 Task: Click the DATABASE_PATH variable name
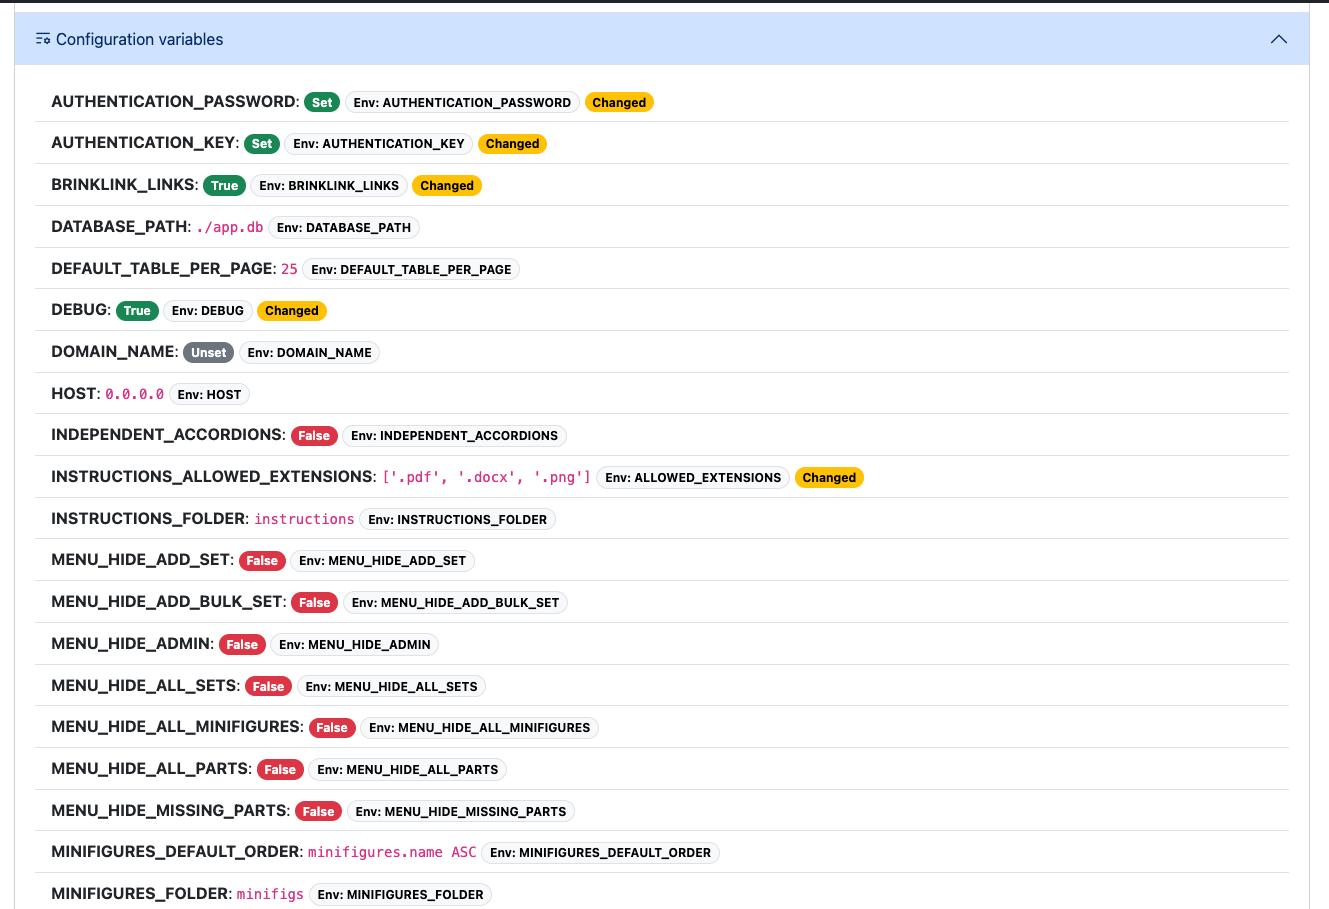119,227
